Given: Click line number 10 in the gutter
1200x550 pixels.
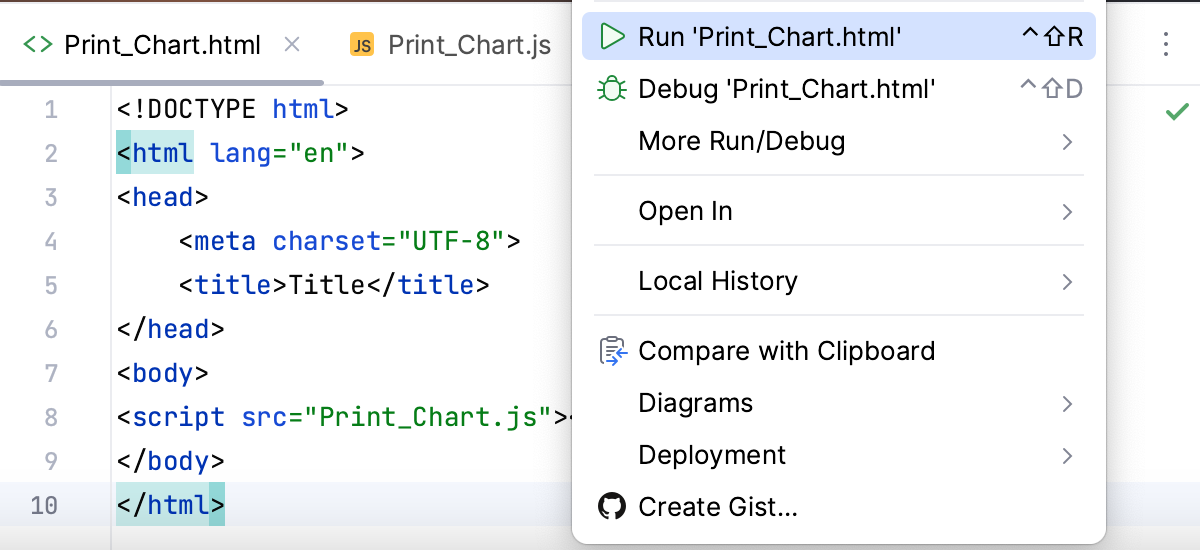Looking at the screenshot, I should 44,505.
